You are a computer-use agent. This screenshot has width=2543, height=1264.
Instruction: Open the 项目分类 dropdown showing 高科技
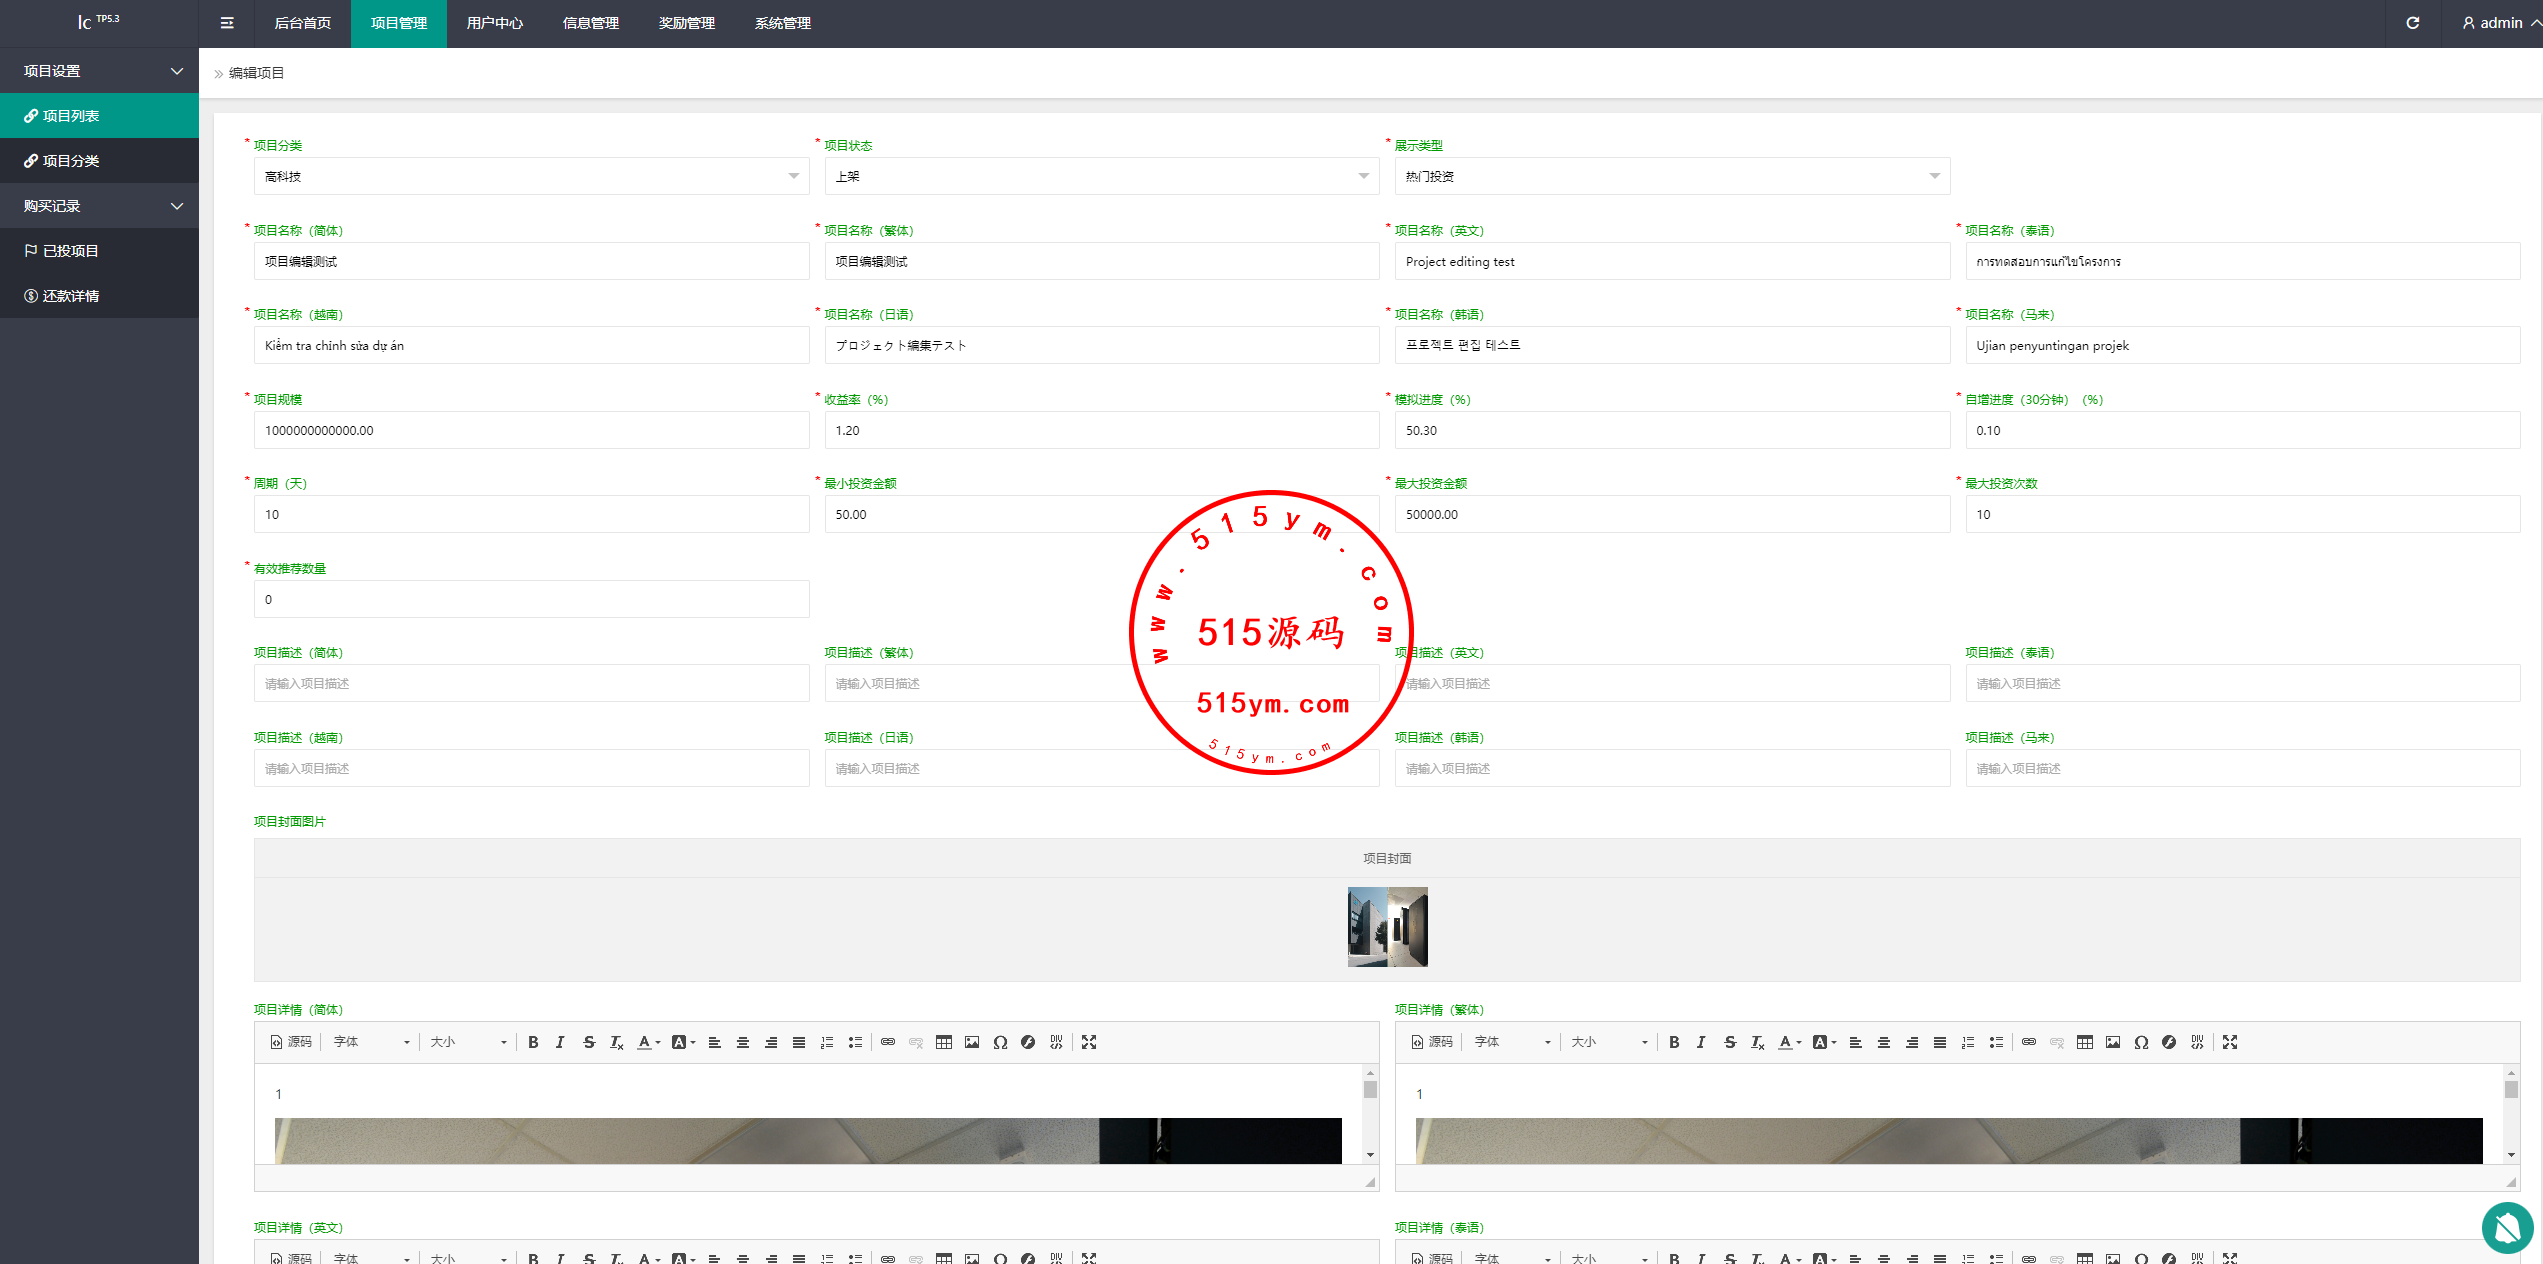click(x=531, y=176)
